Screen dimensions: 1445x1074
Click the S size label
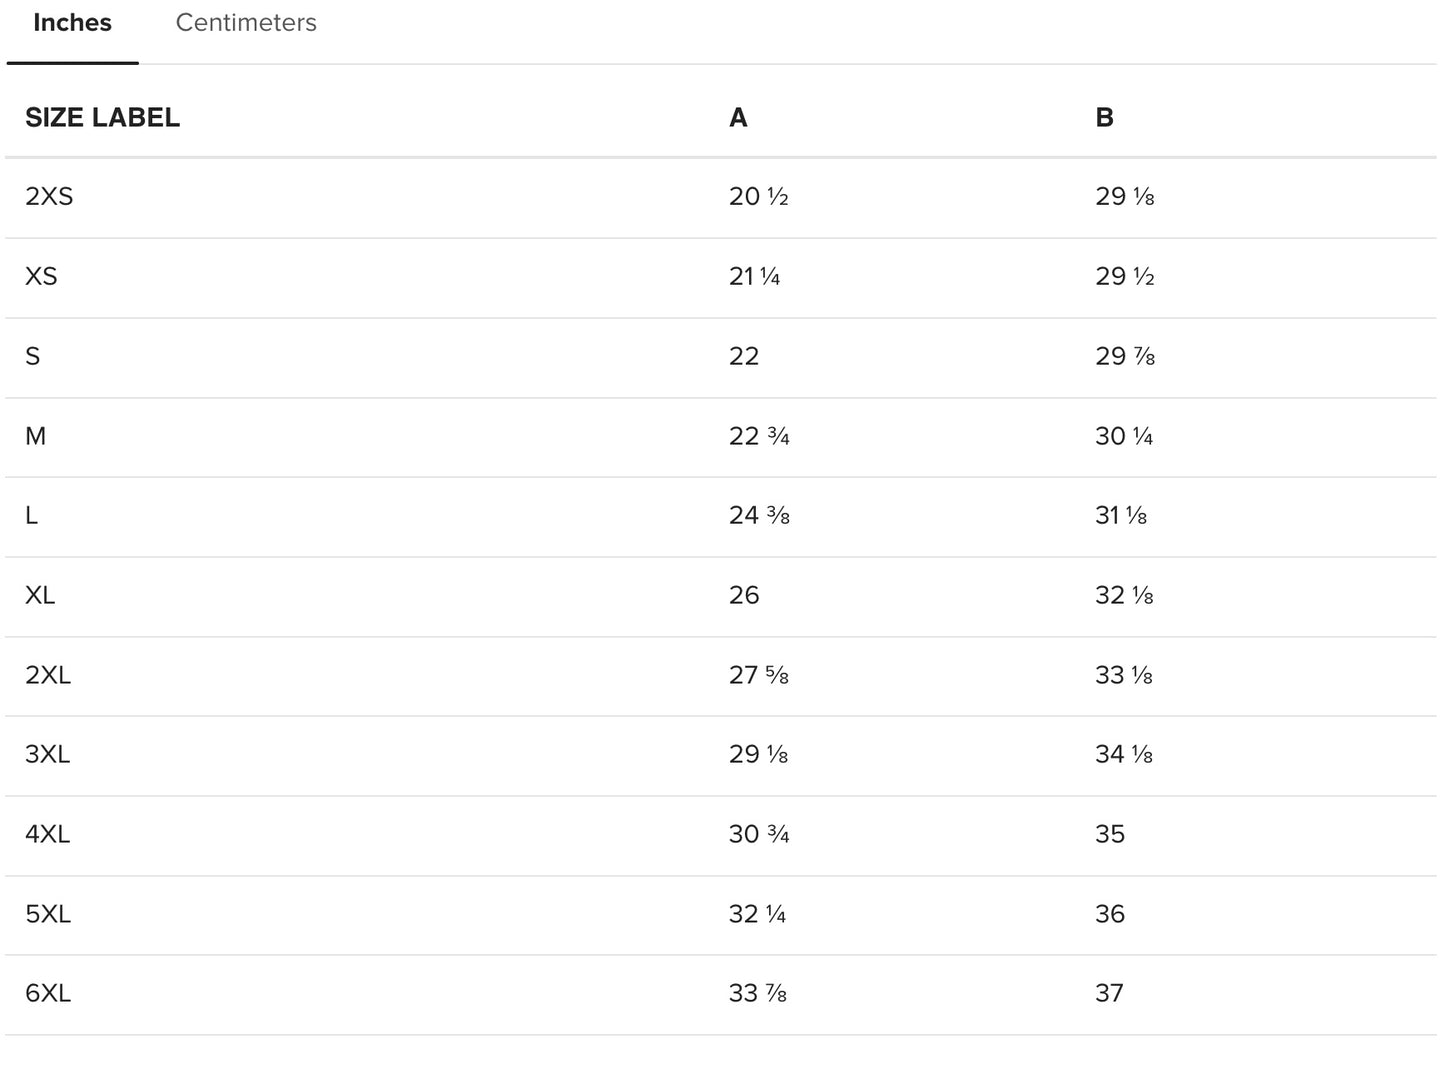33,357
